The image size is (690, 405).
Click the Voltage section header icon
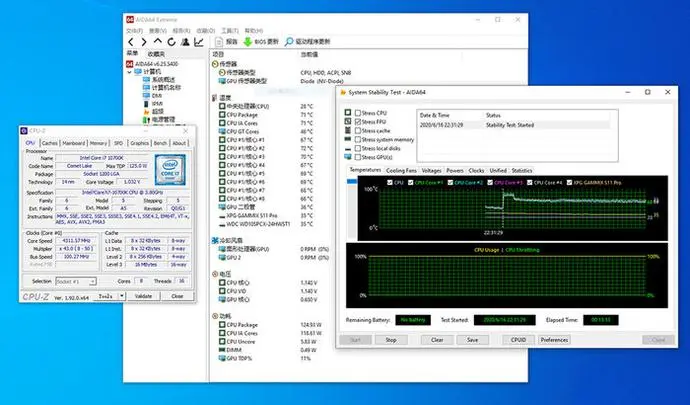(x=215, y=274)
